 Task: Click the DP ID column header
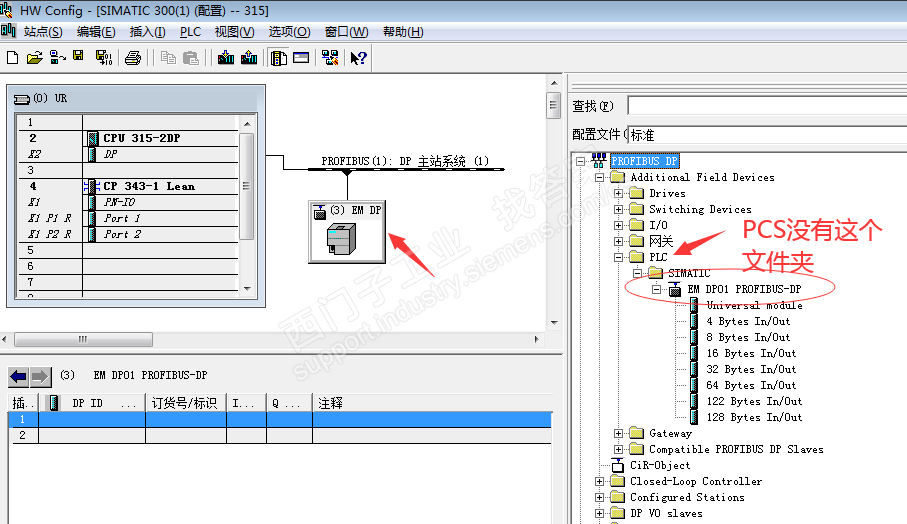point(91,403)
